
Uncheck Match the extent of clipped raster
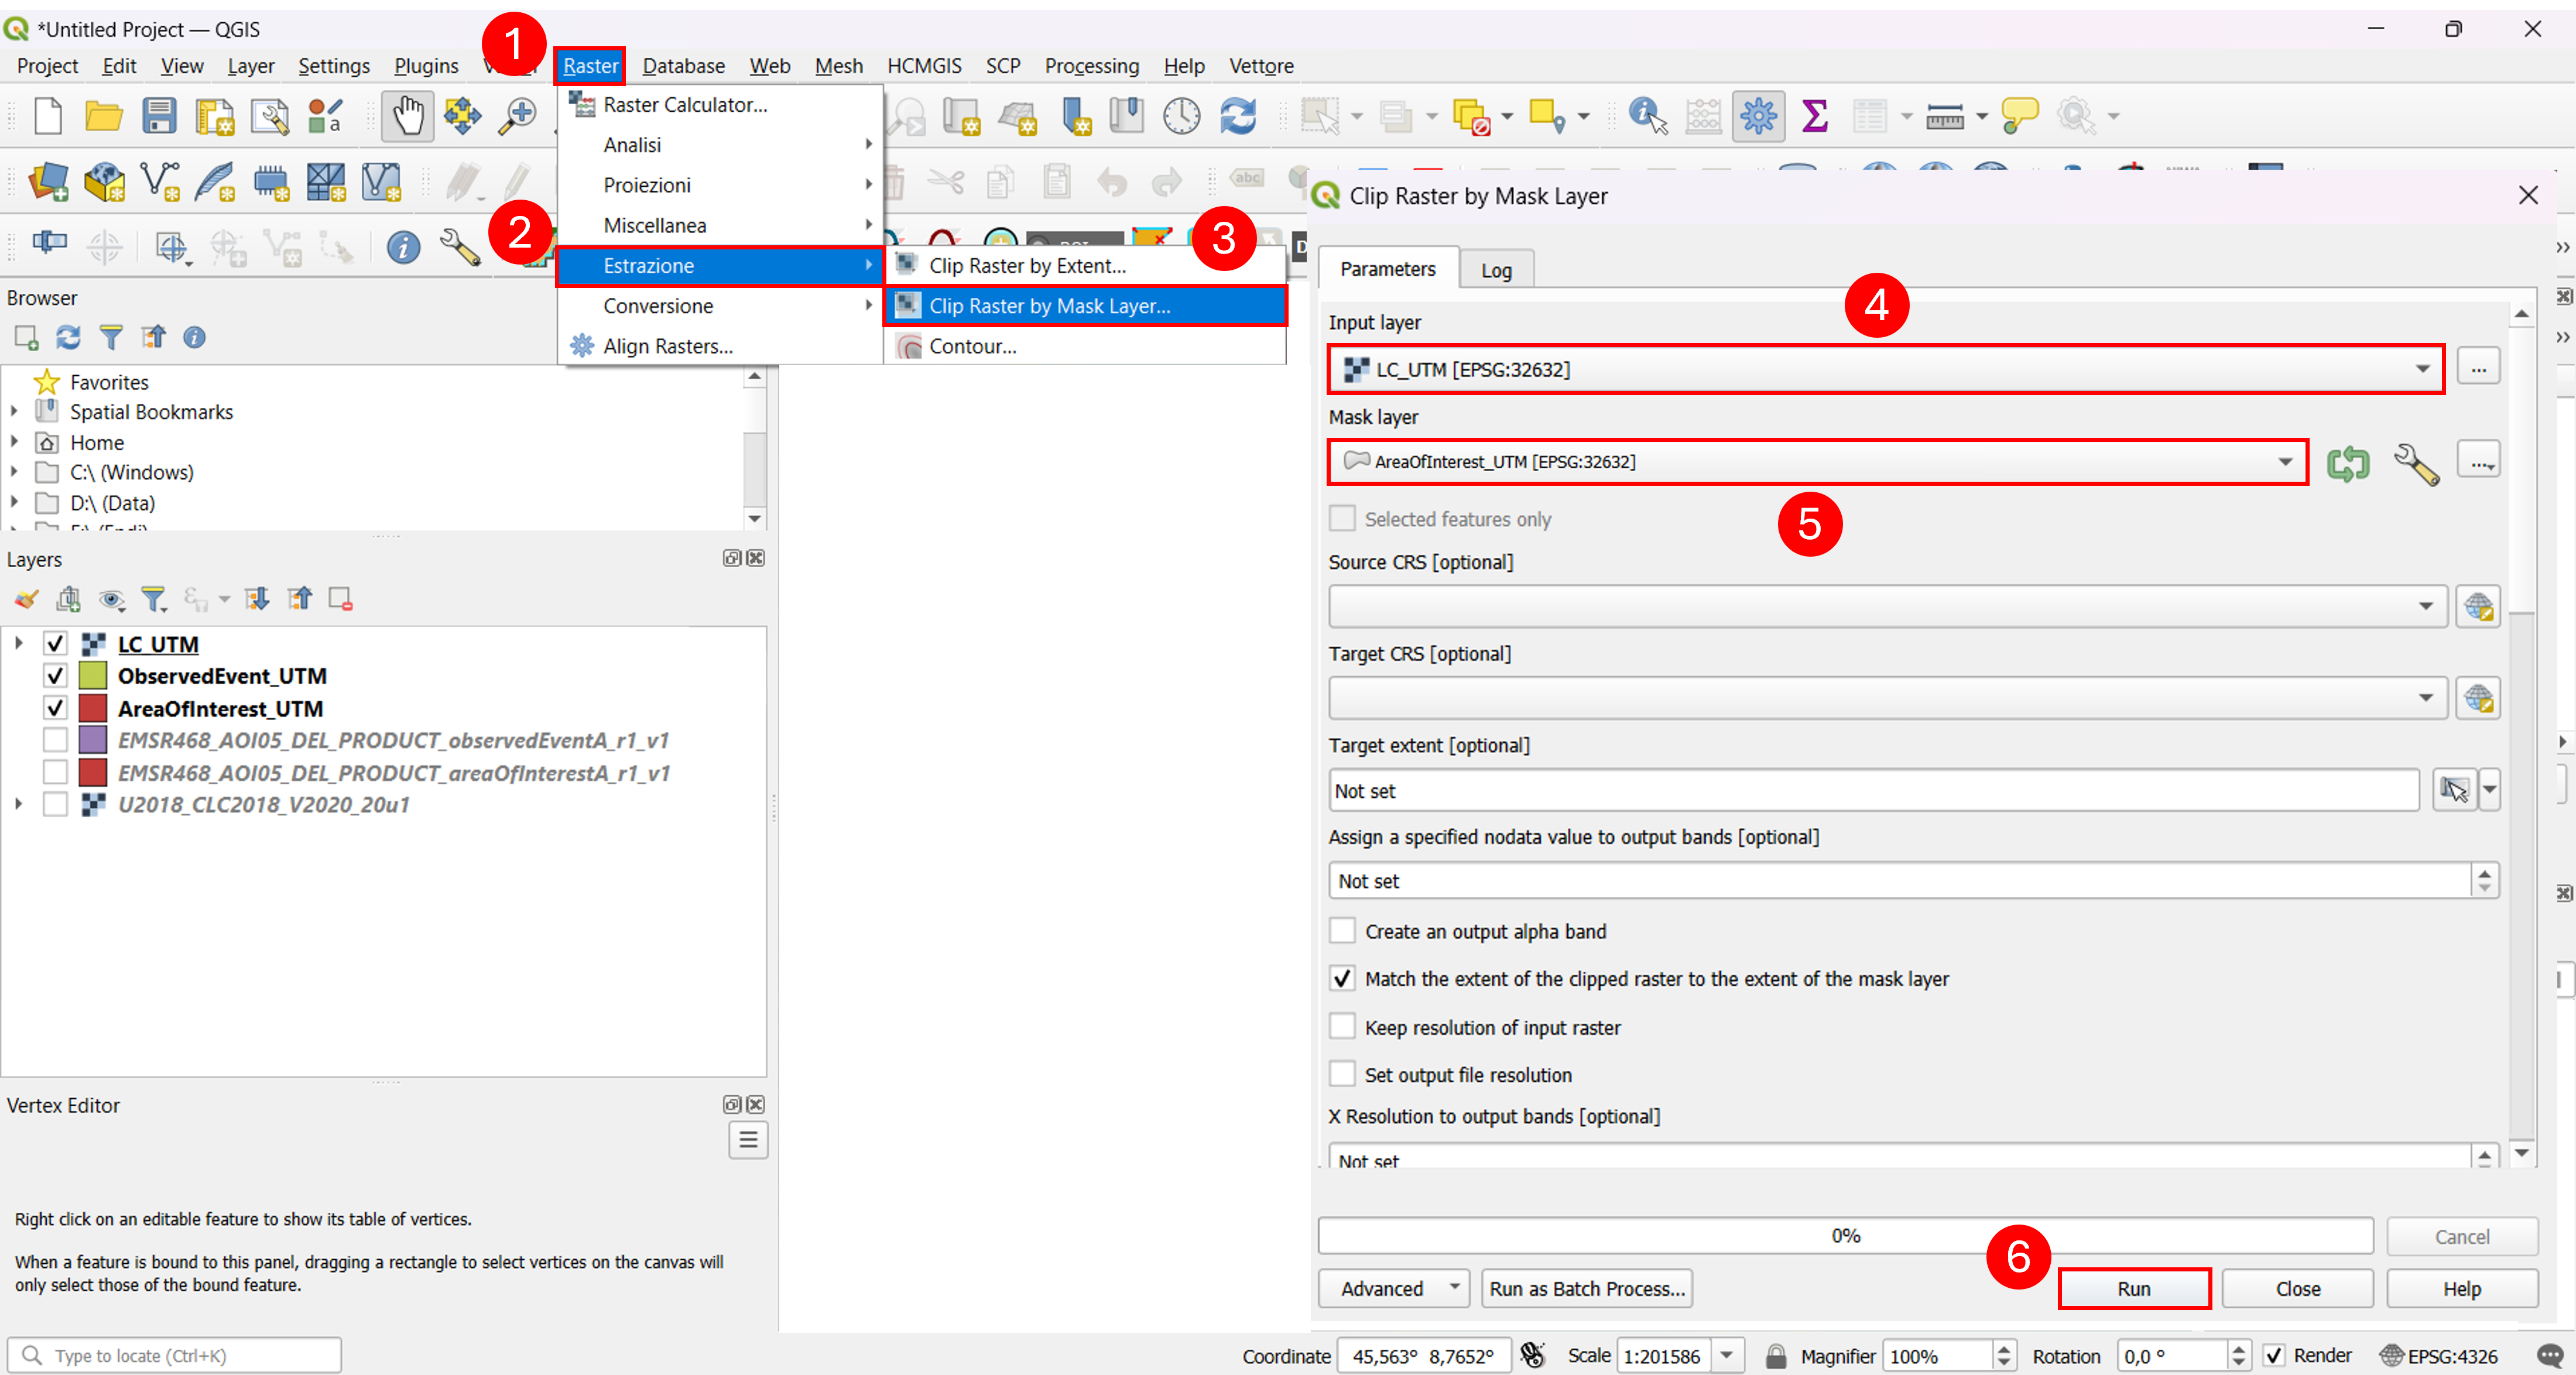click(1342, 978)
